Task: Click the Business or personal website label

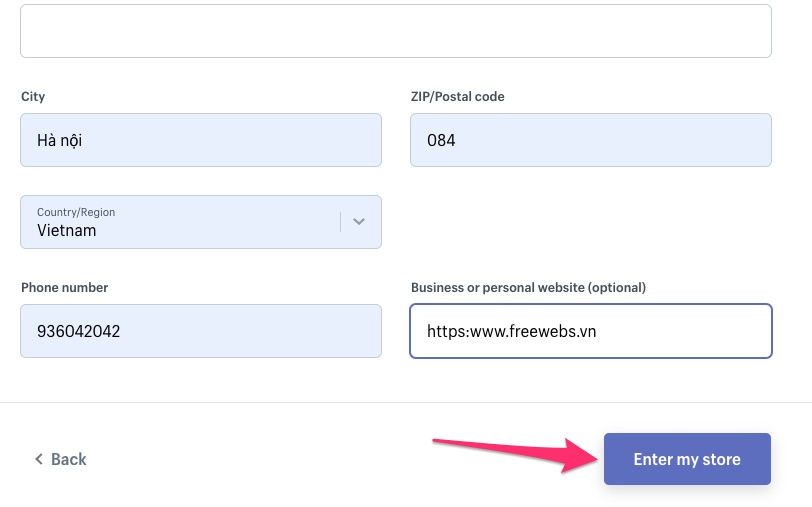Action: coord(528,287)
